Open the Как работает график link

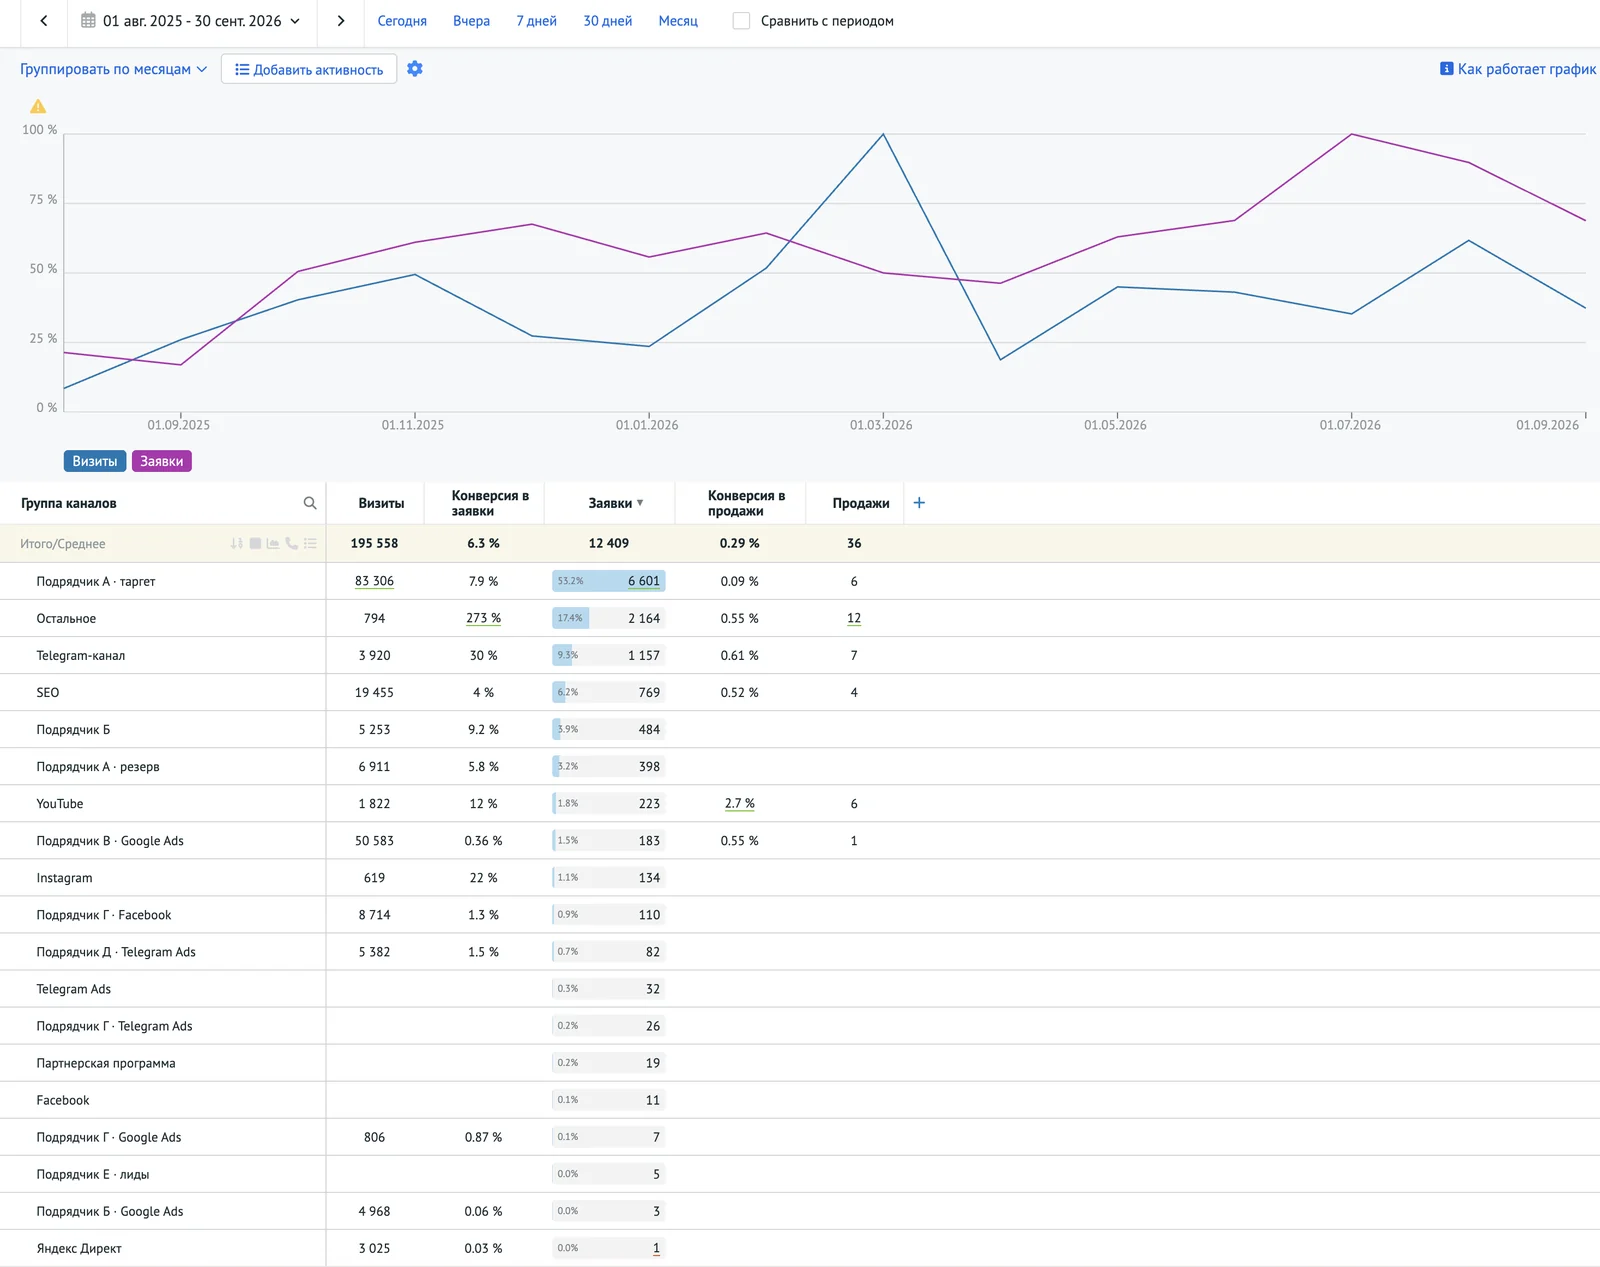pos(1526,69)
